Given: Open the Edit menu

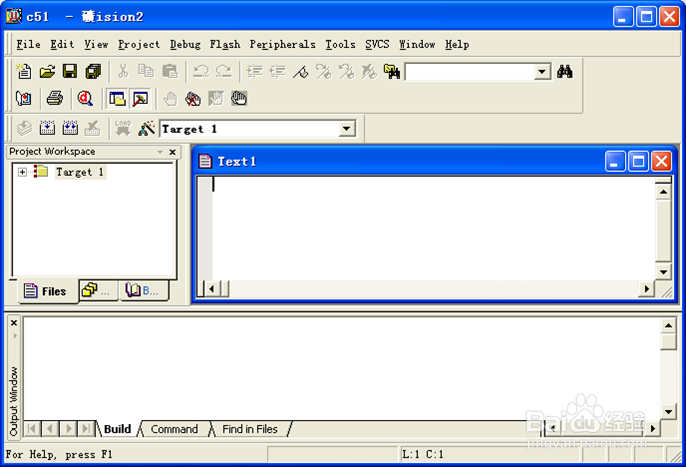Looking at the screenshot, I should point(62,44).
